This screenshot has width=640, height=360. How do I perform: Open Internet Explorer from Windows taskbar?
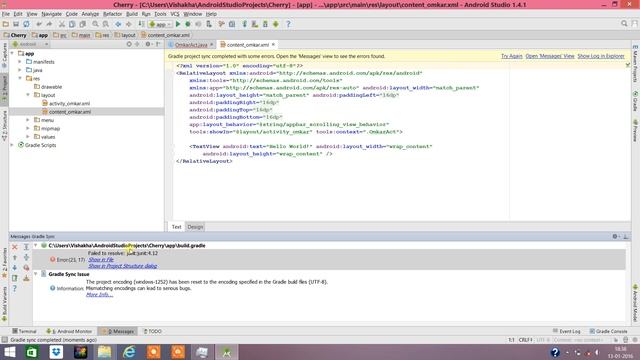coord(129,352)
